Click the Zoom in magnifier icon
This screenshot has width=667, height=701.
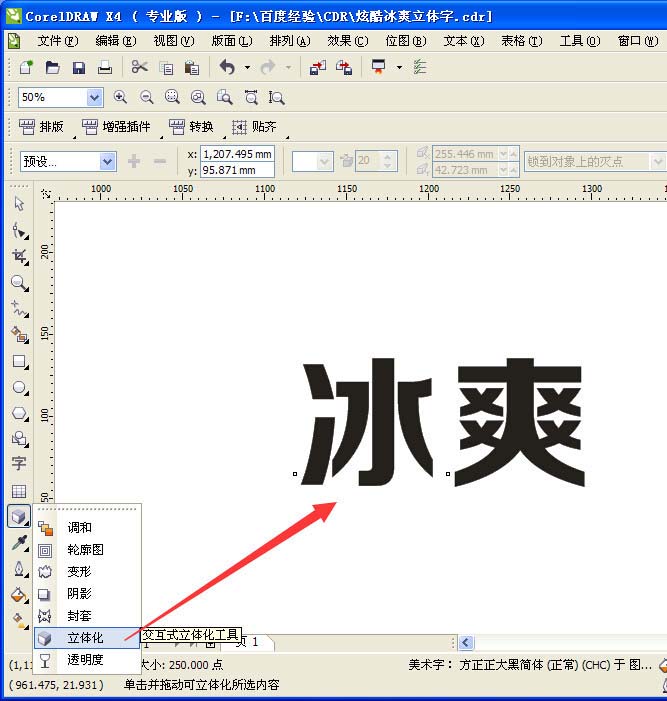tap(120, 97)
